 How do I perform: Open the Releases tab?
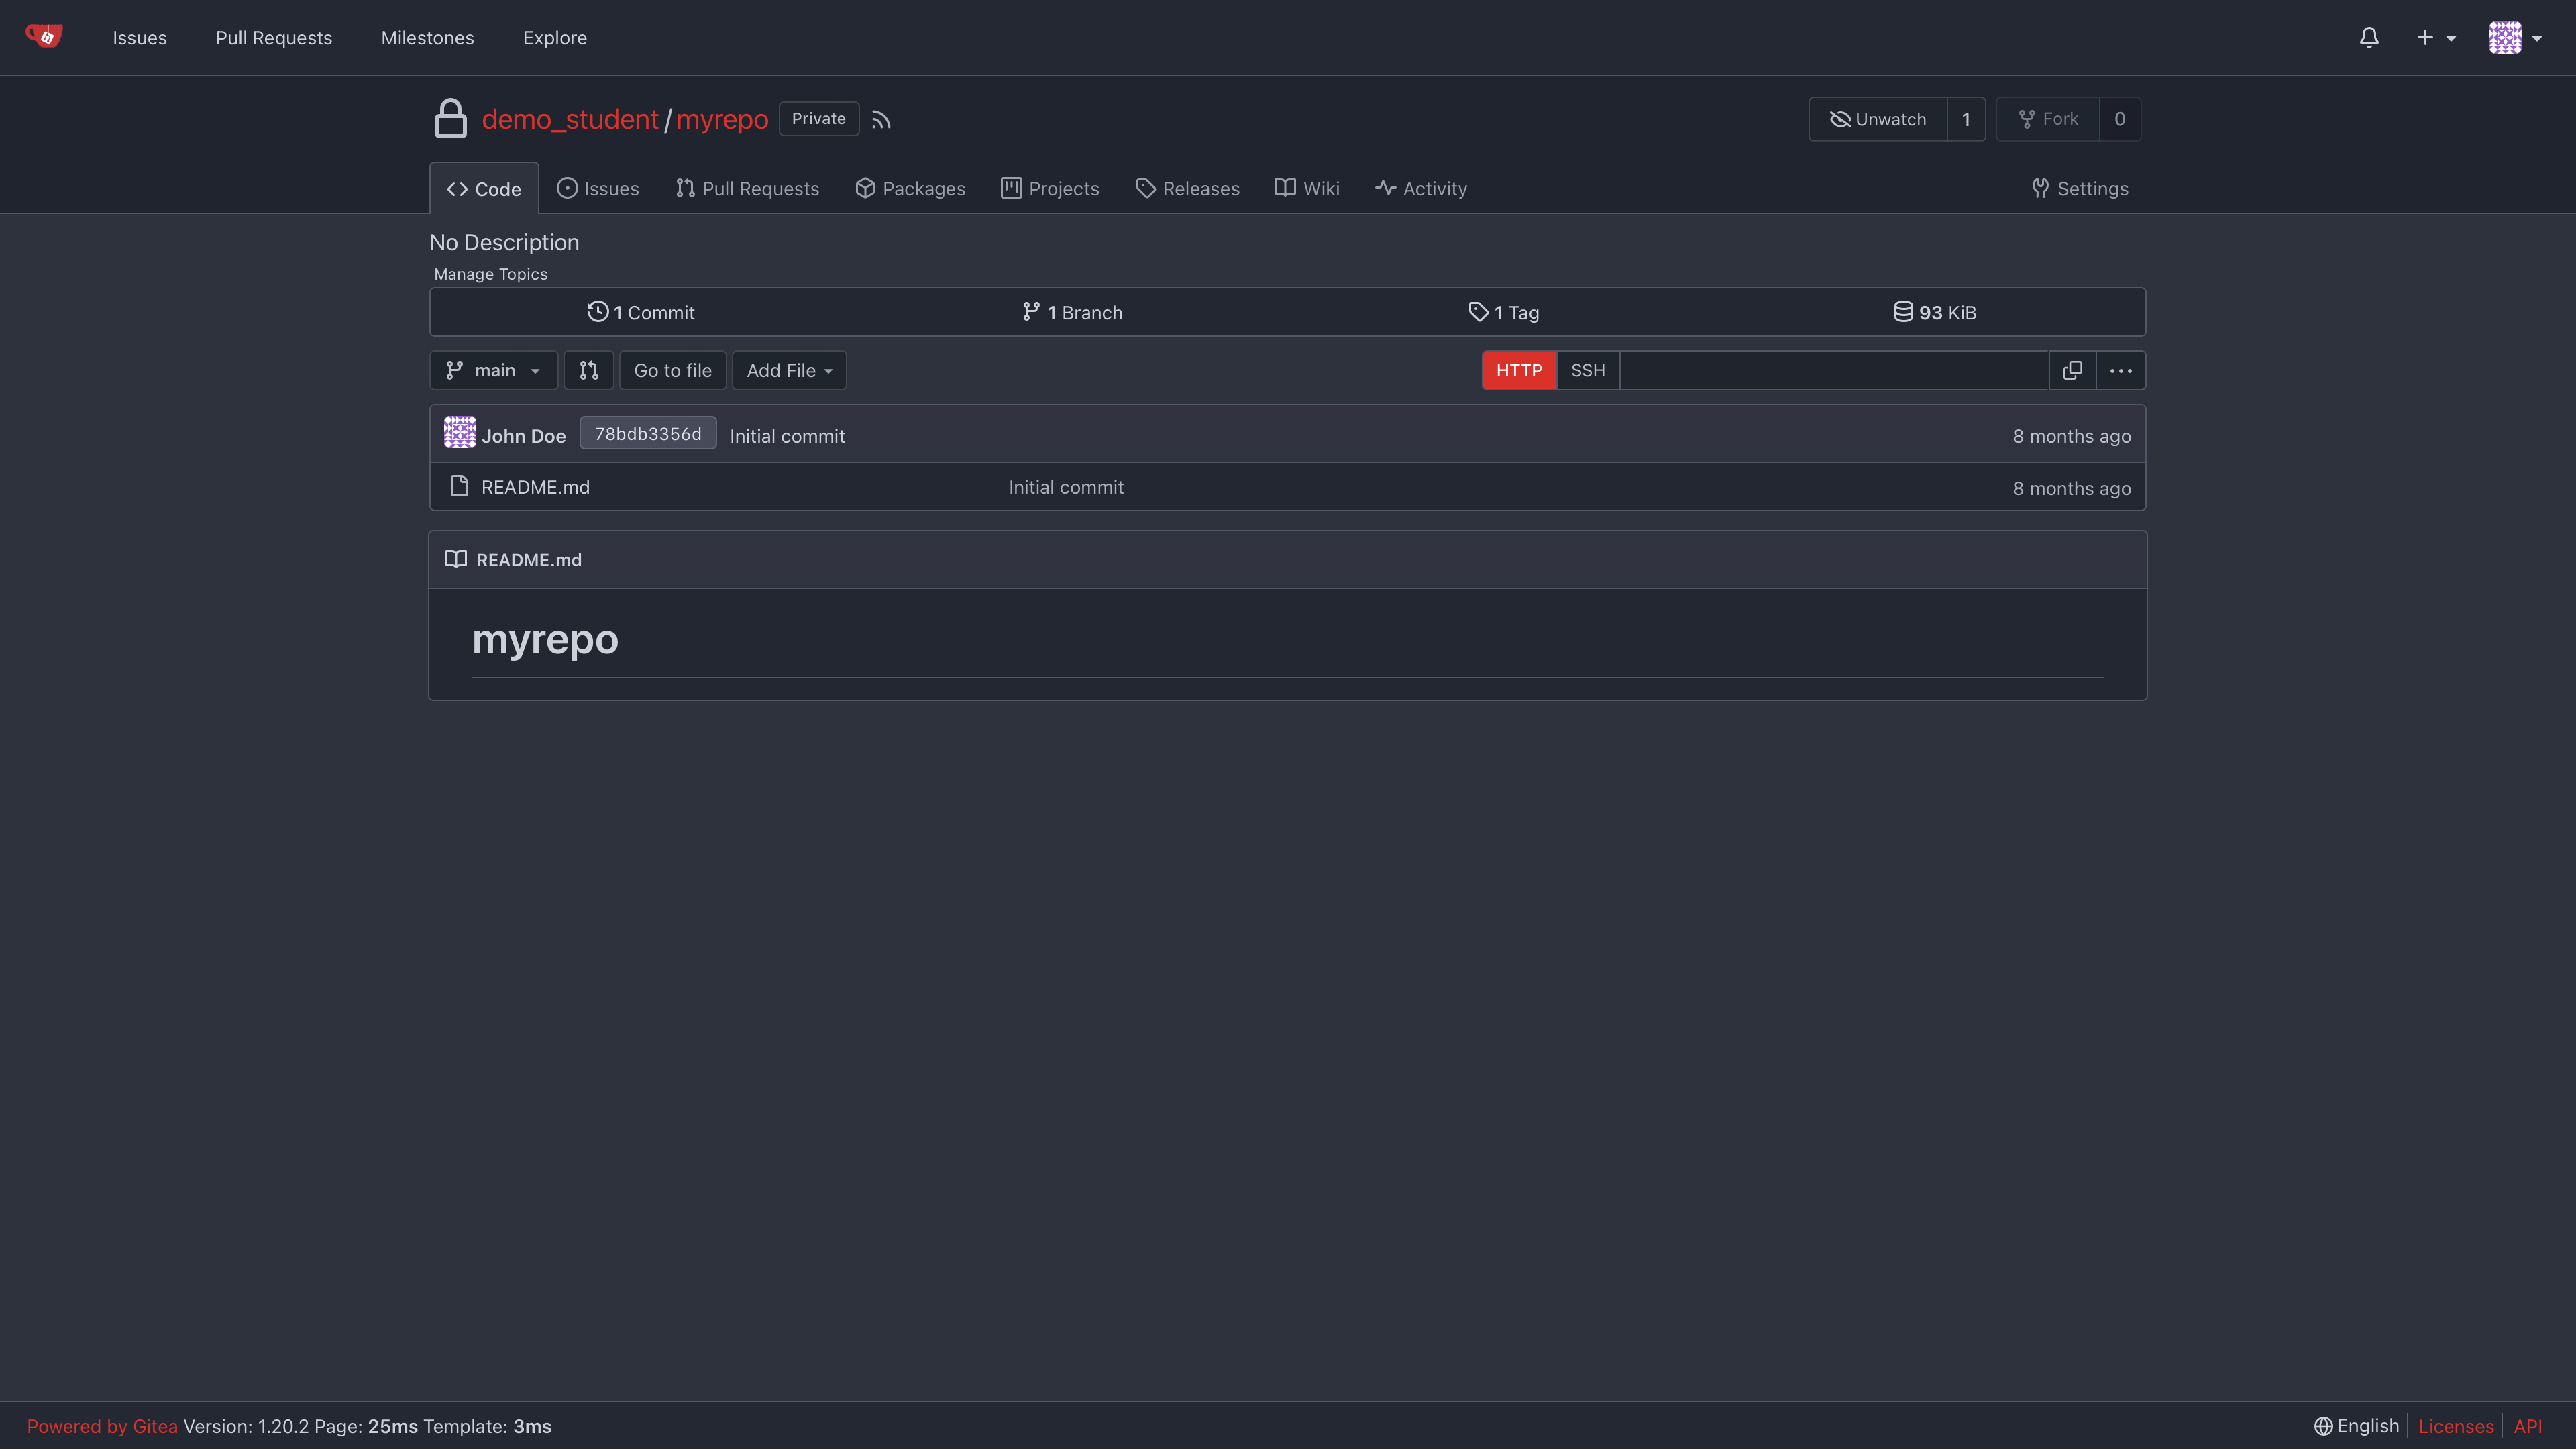pyautogui.click(x=1187, y=188)
